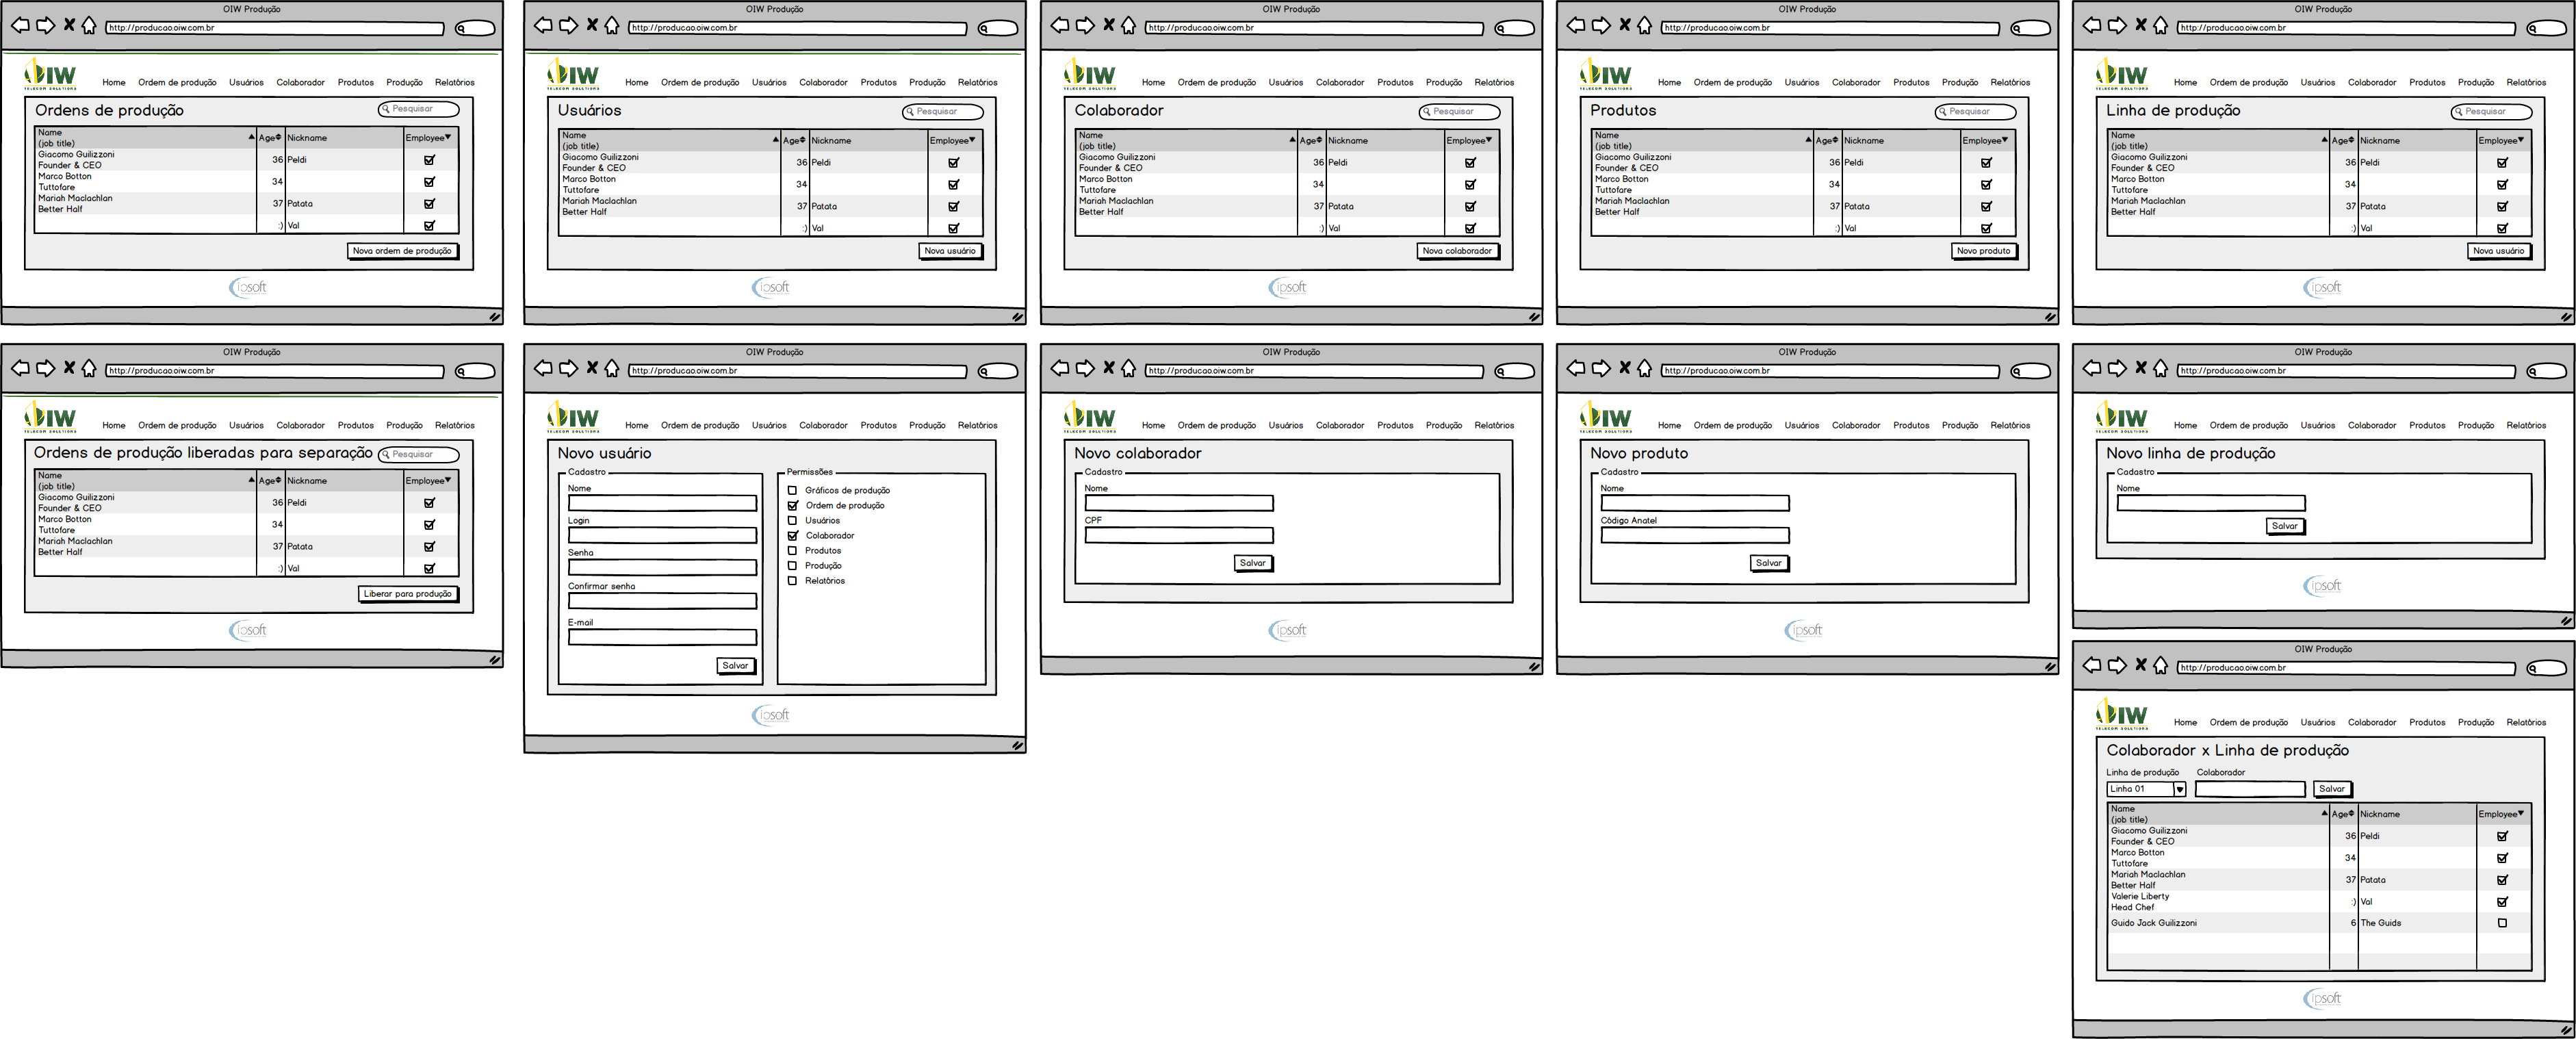Click Código Anatel field in Novo produto

pos(1695,535)
